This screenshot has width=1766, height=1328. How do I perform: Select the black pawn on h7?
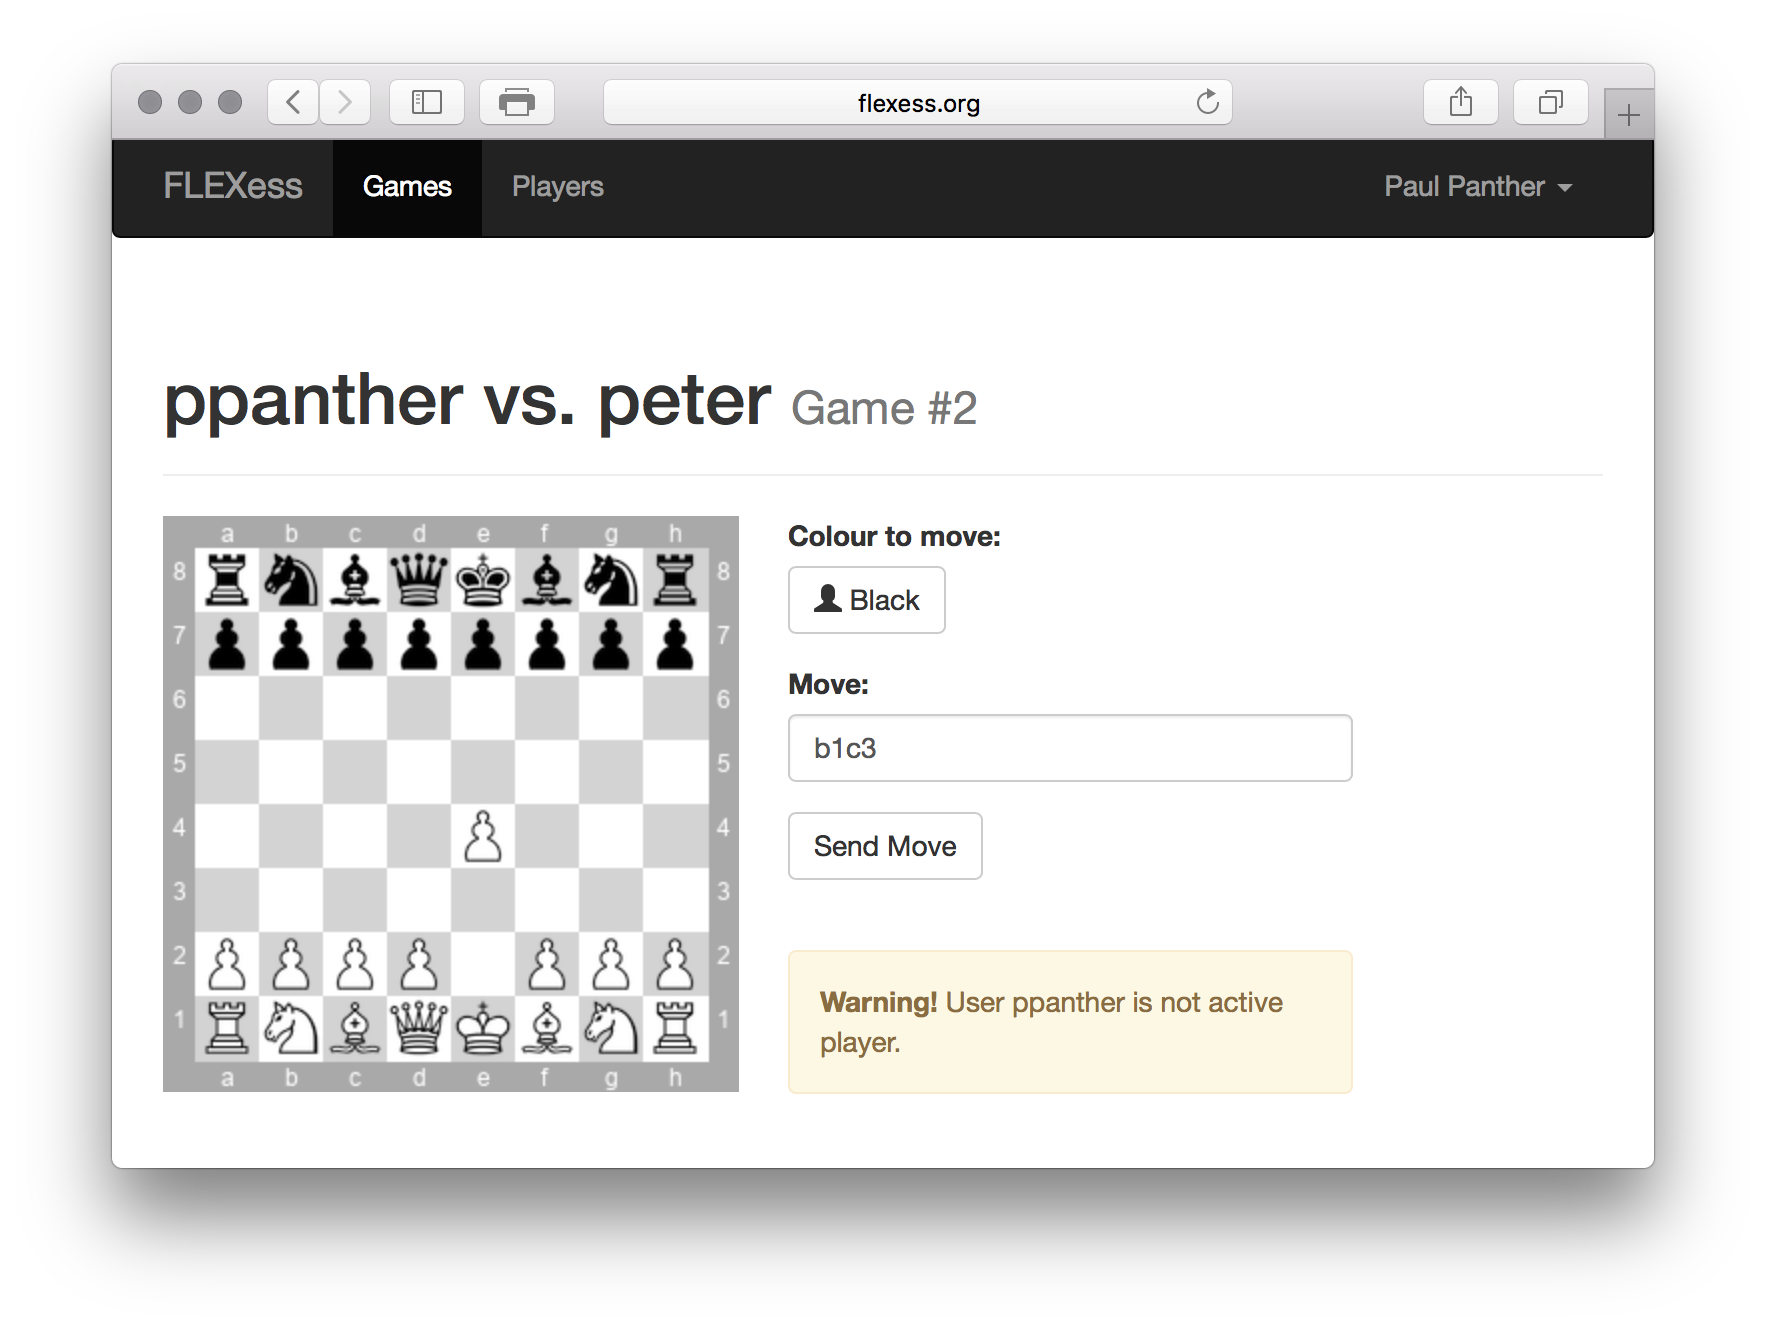675,644
